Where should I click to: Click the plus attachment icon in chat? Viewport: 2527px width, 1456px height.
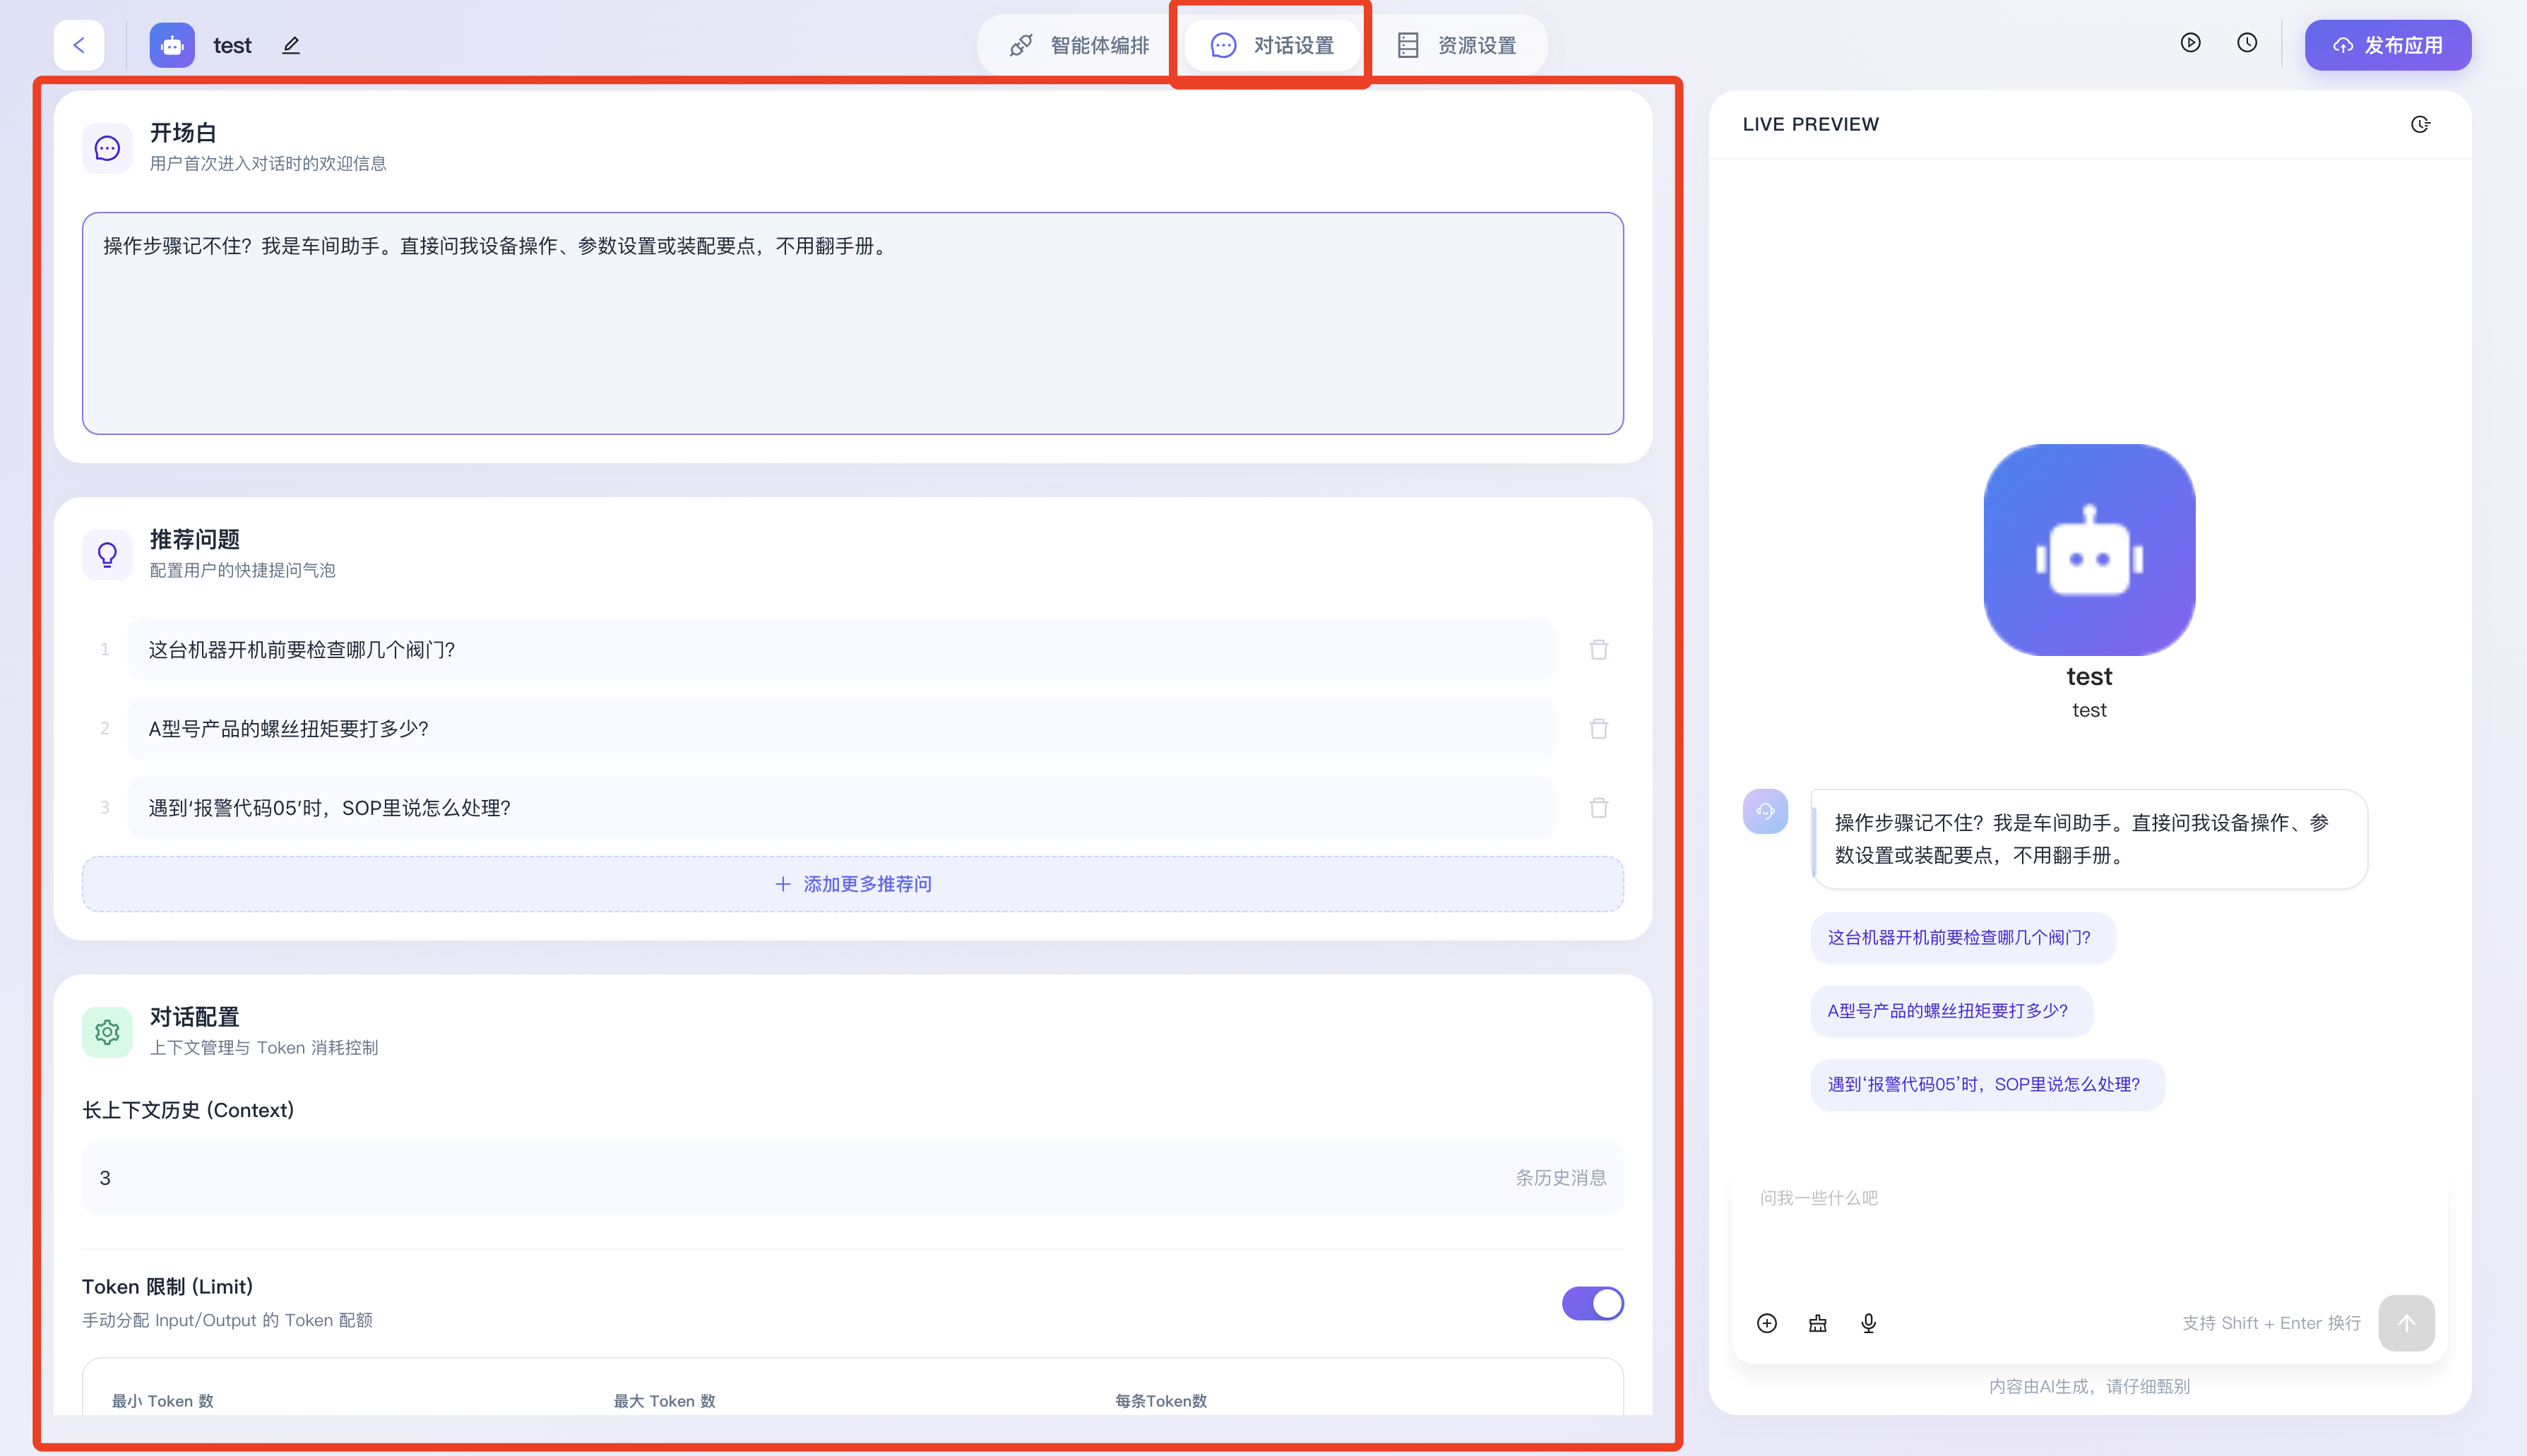[x=1767, y=1323]
